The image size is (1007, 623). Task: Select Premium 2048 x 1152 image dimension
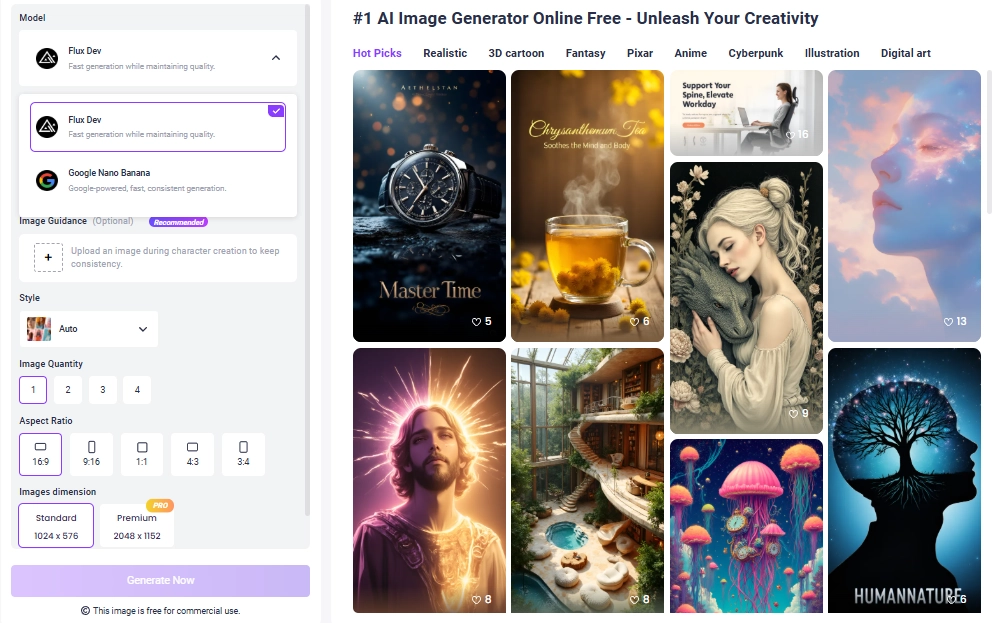137,525
